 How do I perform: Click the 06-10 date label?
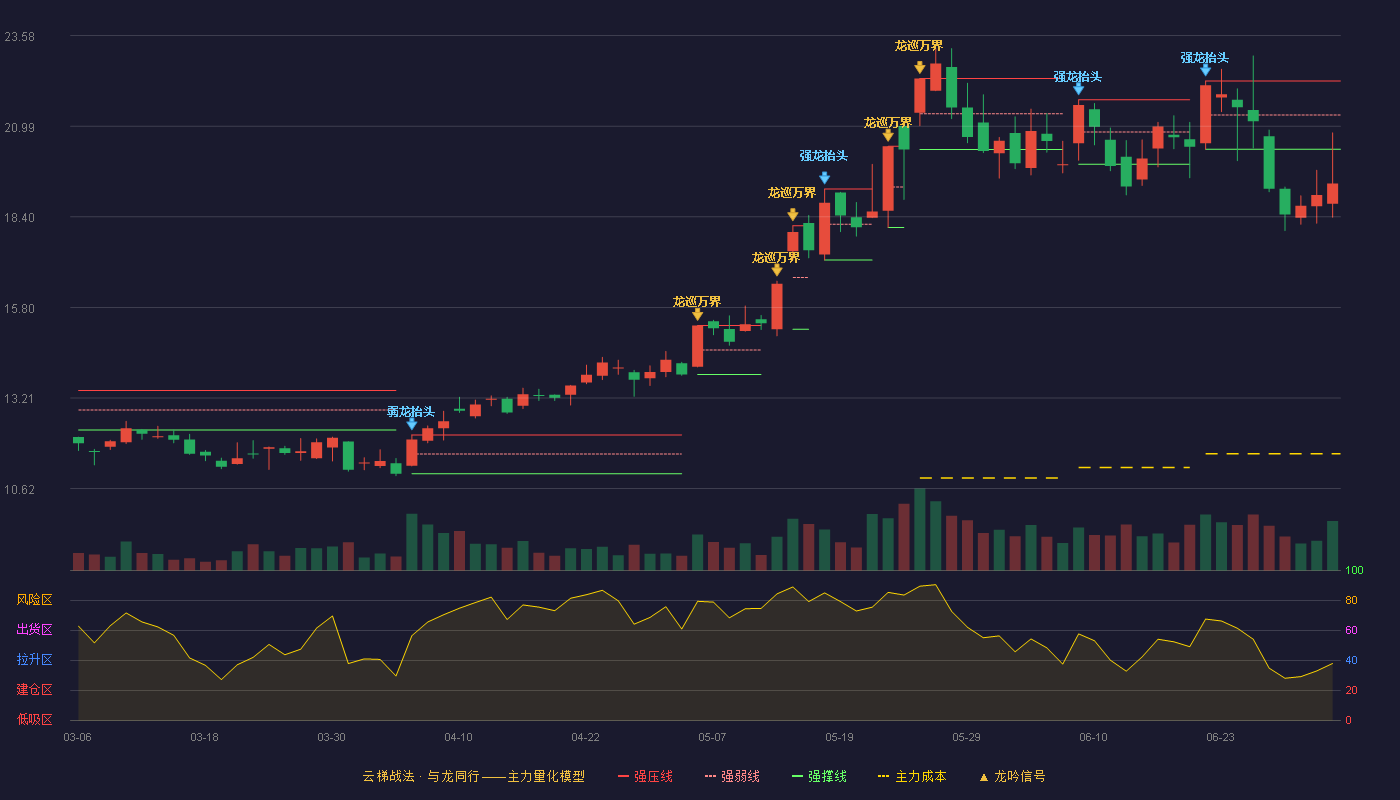tap(1093, 737)
